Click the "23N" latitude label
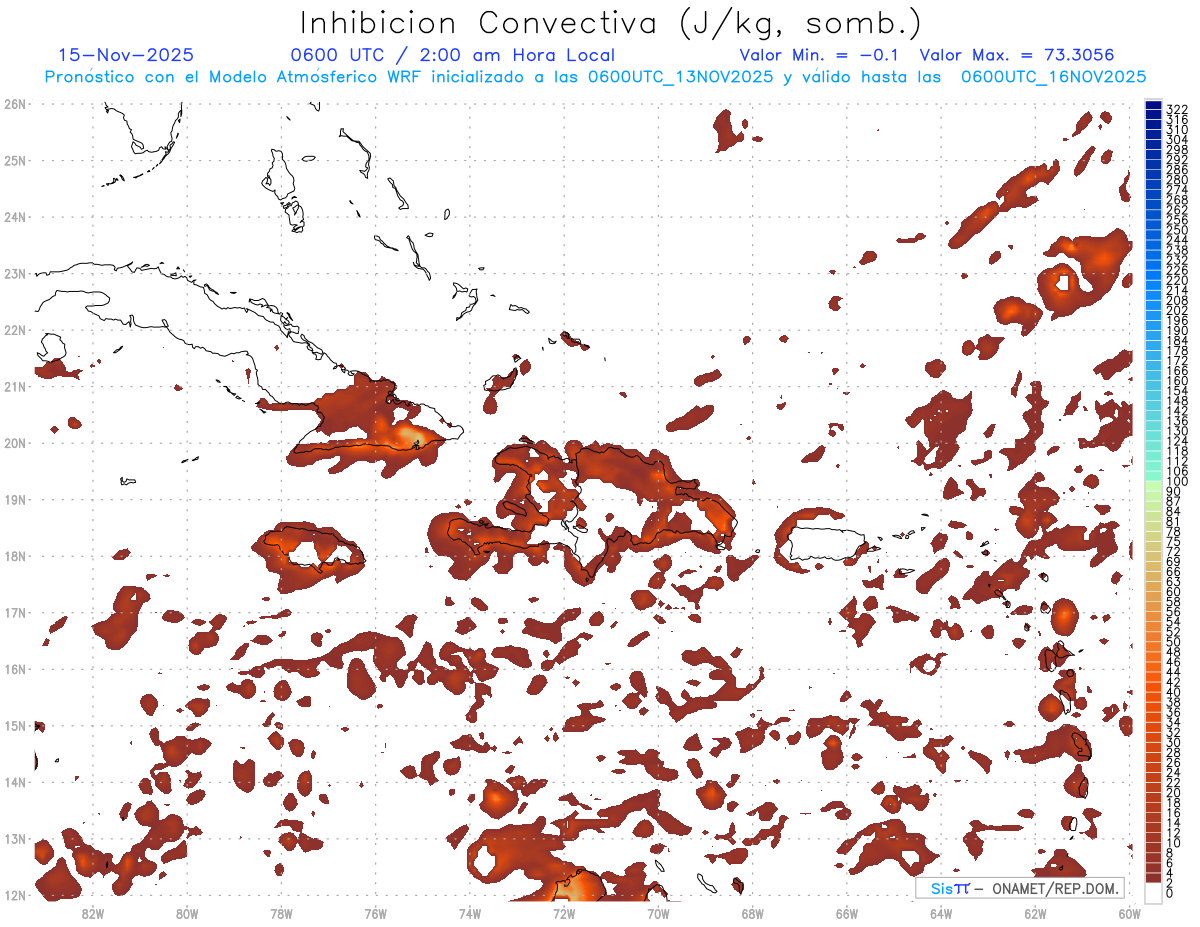The width and height of the screenshot is (1200, 927). click(15, 273)
